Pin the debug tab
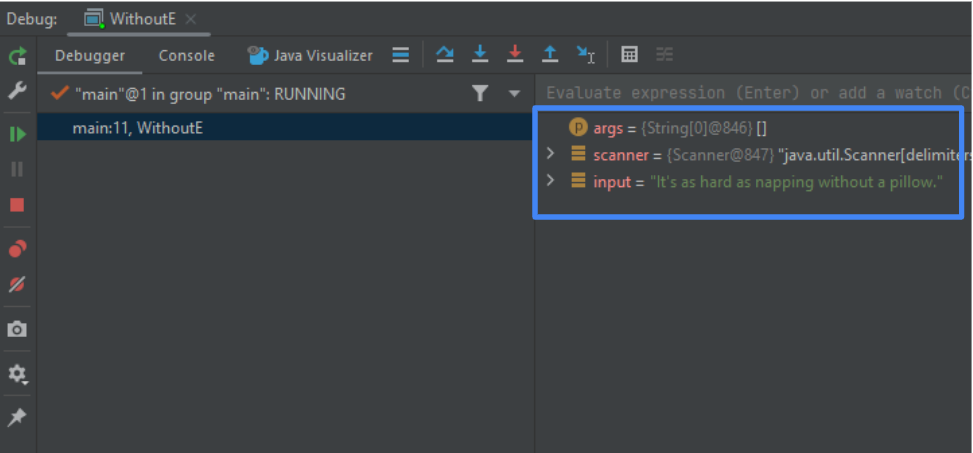Viewport: 973px width, 453px height. click(x=17, y=418)
